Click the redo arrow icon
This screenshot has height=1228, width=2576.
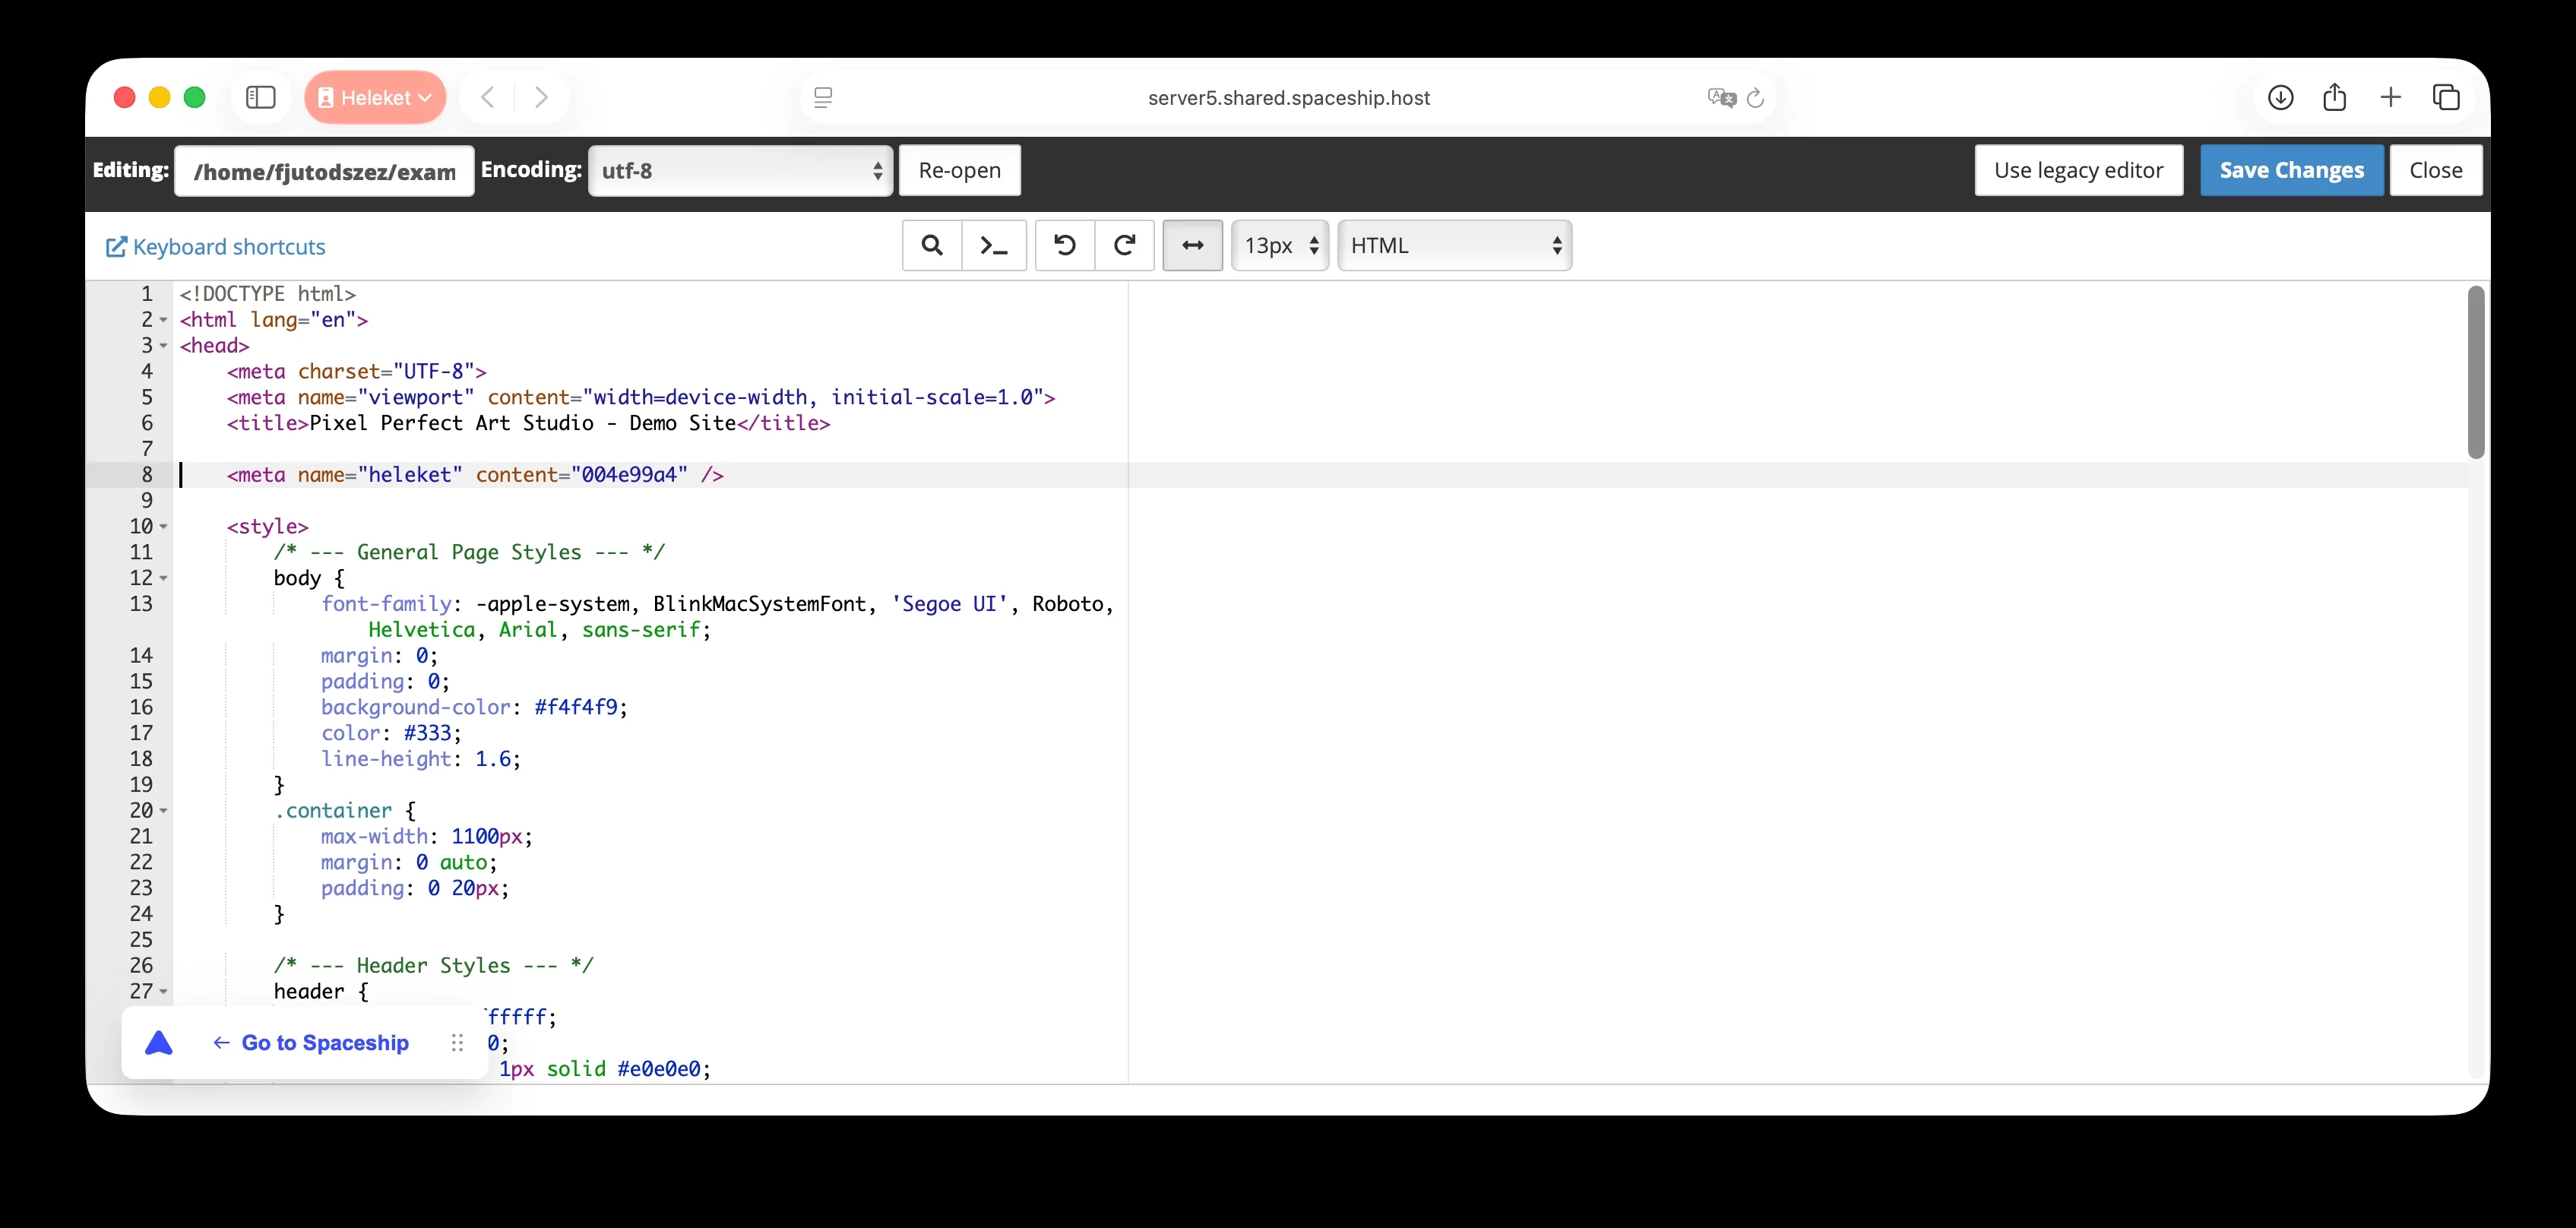(x=1125, y=246)
